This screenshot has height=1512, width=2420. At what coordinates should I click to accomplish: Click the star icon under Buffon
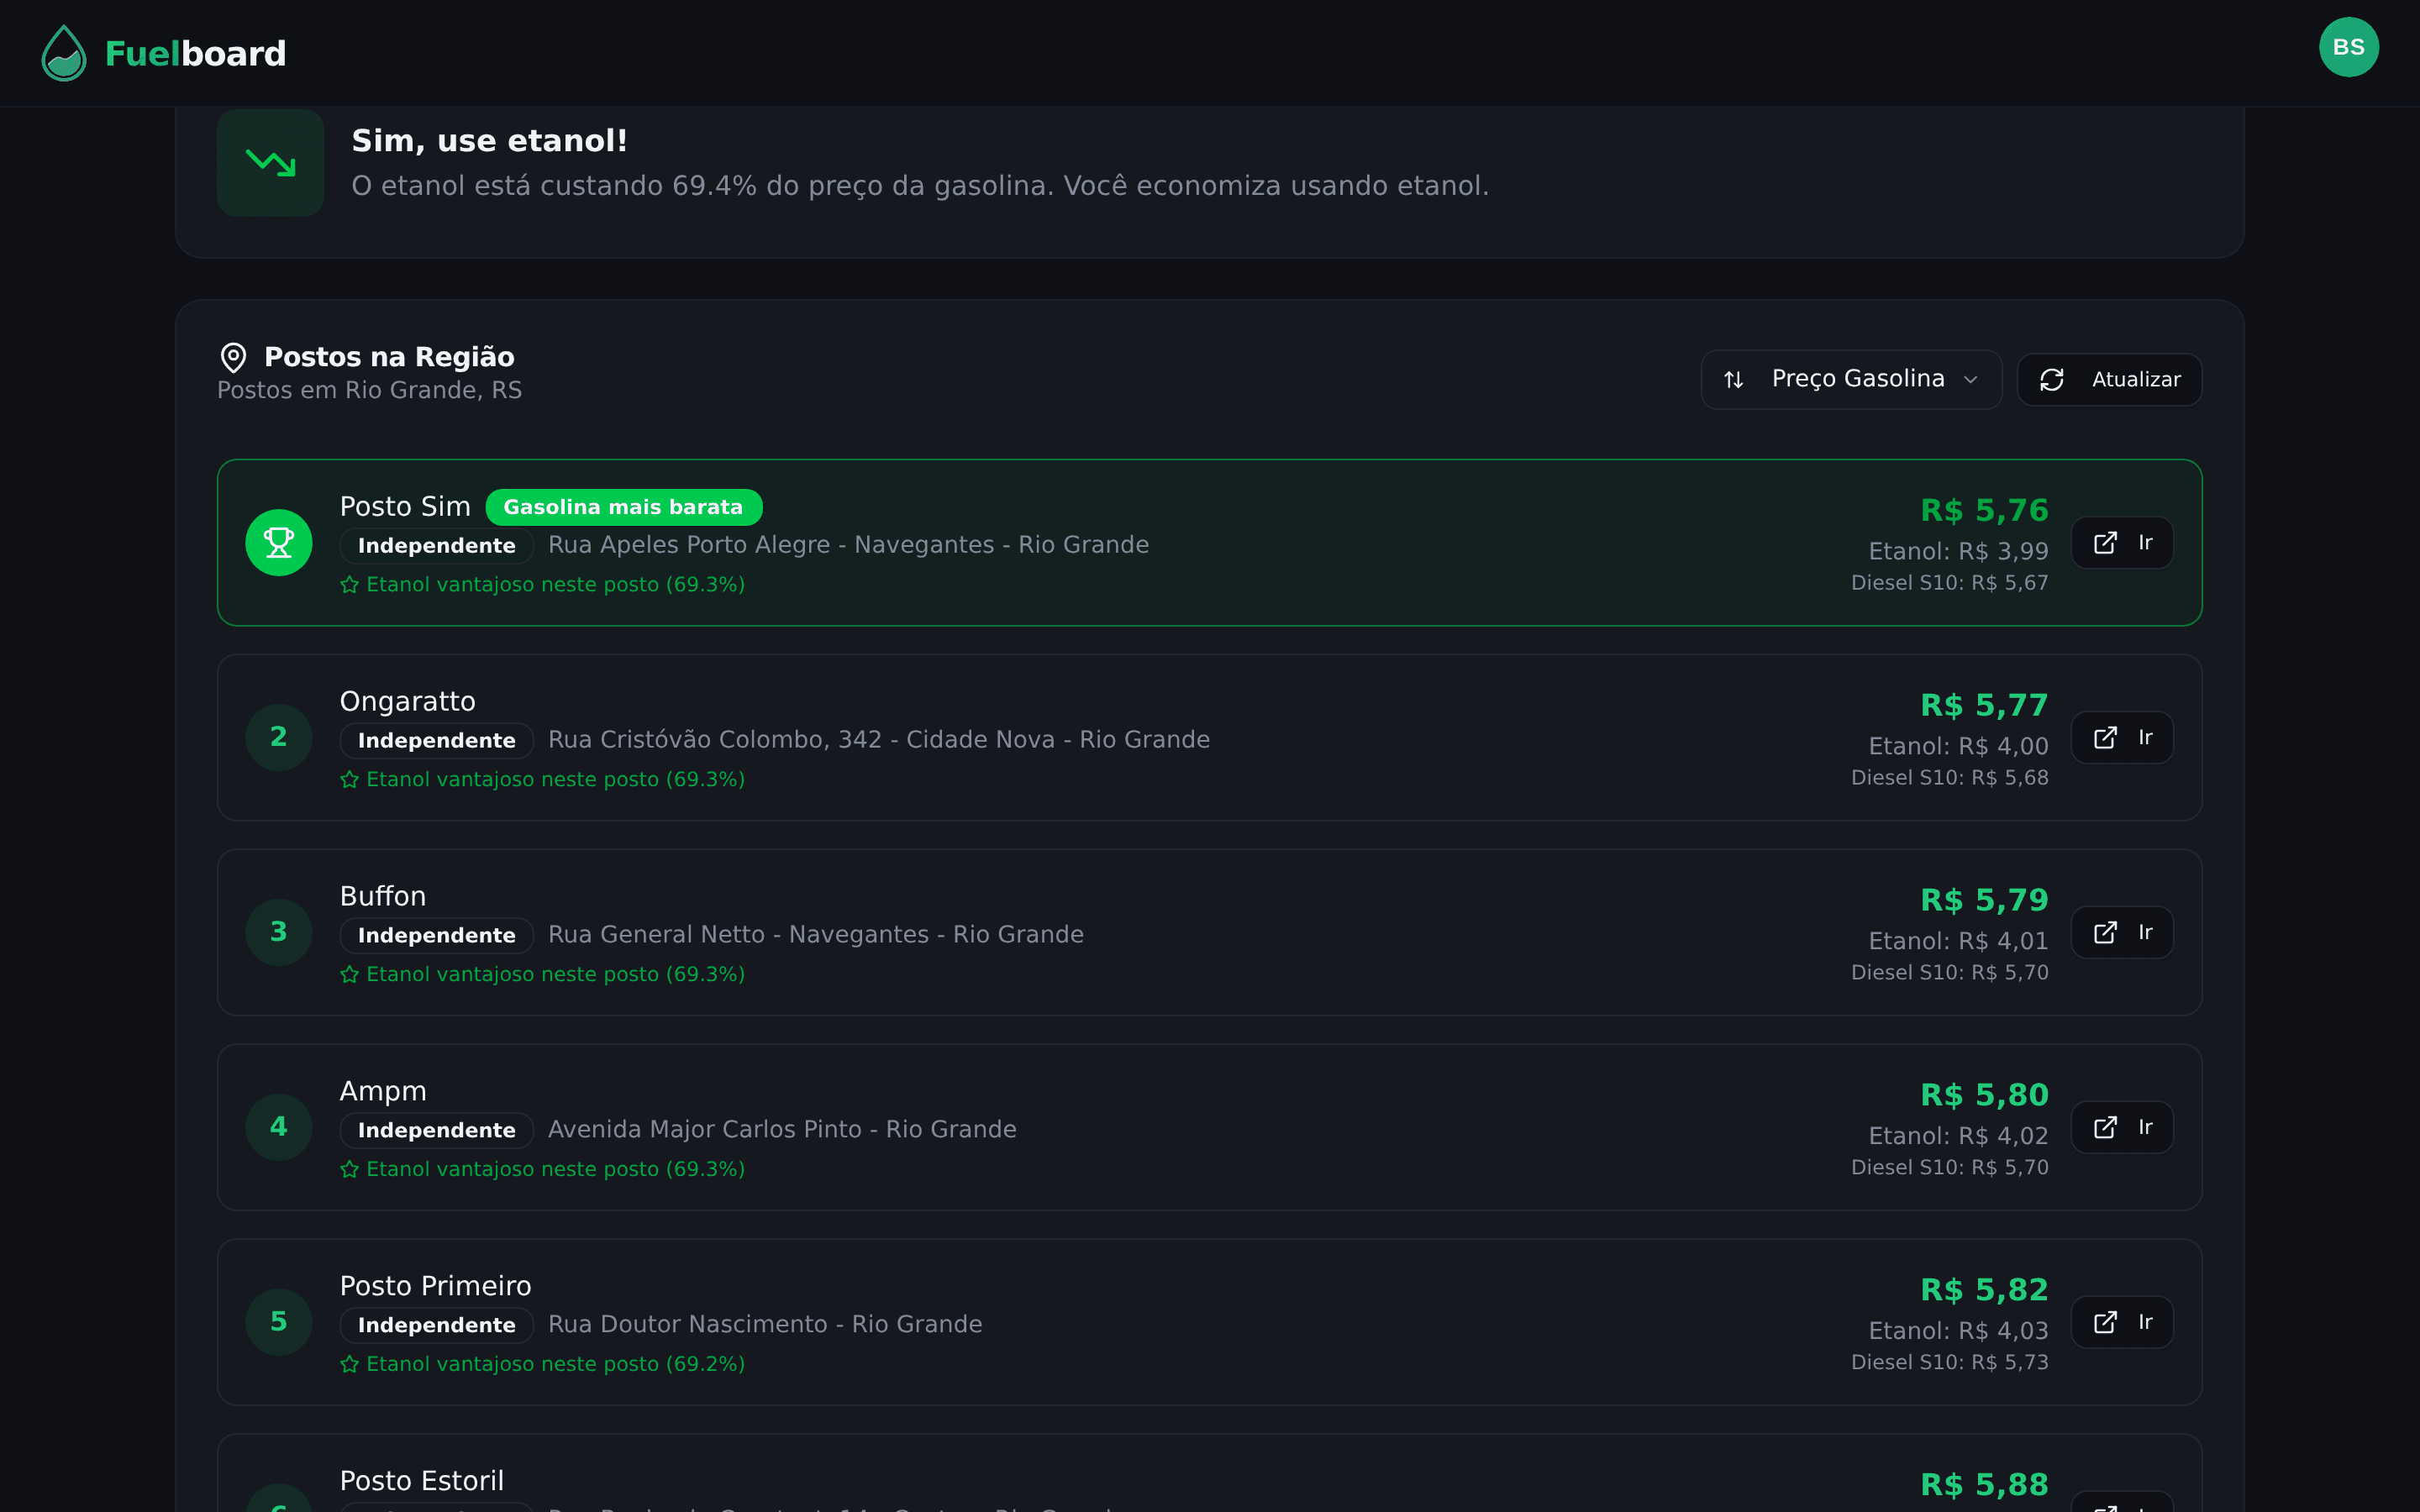[349, 974]
